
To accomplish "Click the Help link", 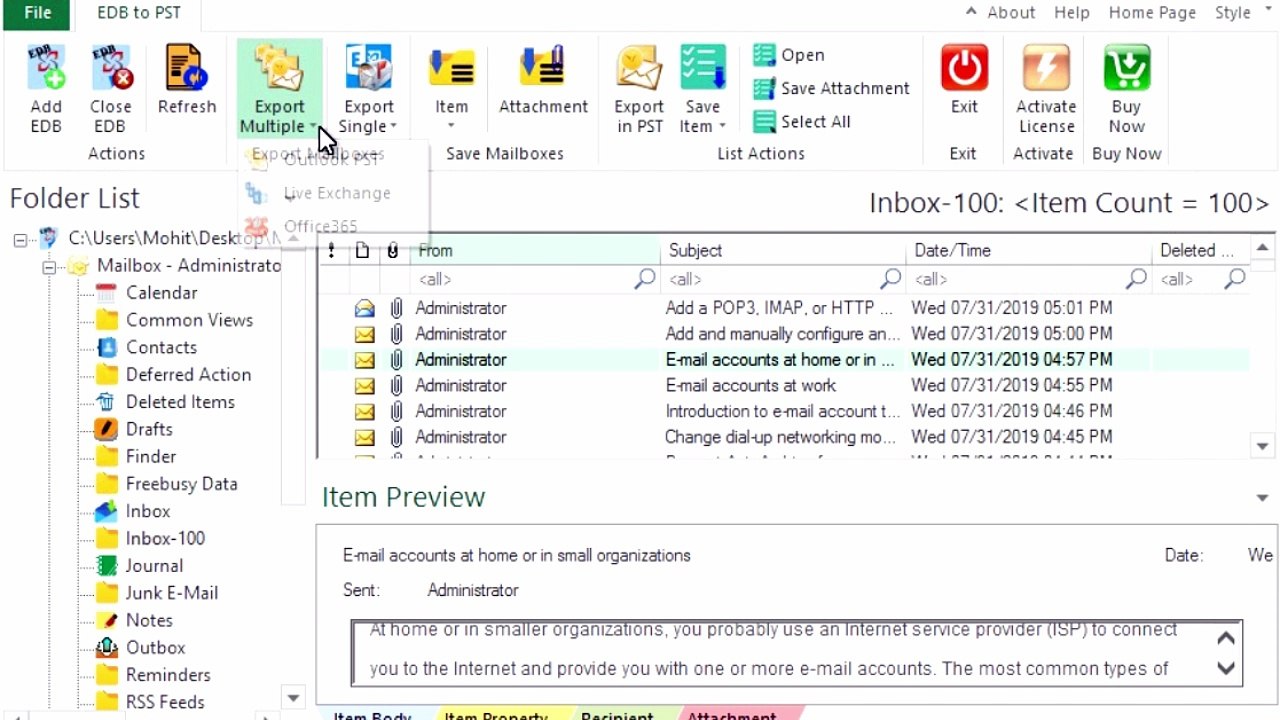I will pyautogui.click(x=1071, y=12).
